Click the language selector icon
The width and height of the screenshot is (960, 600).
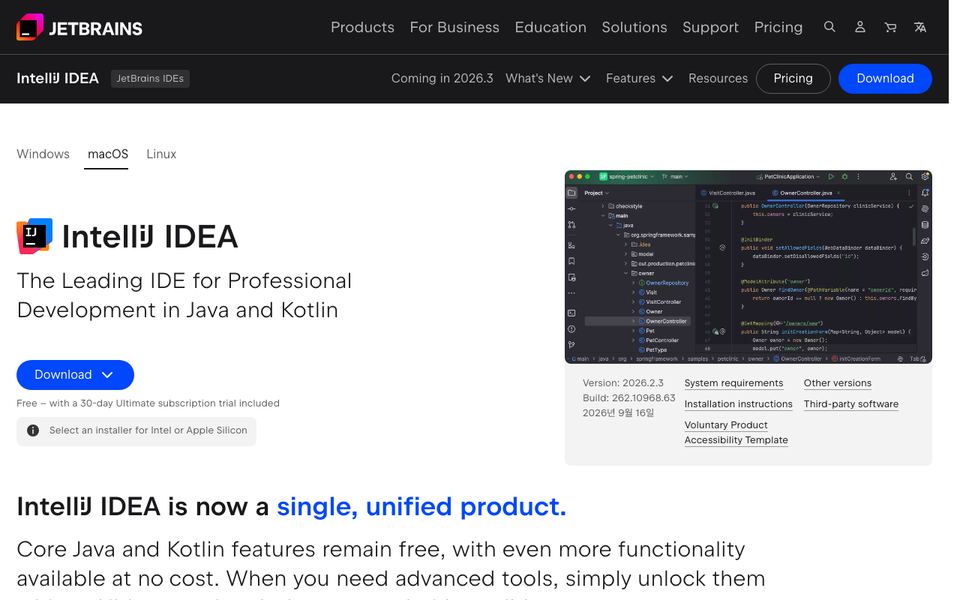click(x=920, y=27)
